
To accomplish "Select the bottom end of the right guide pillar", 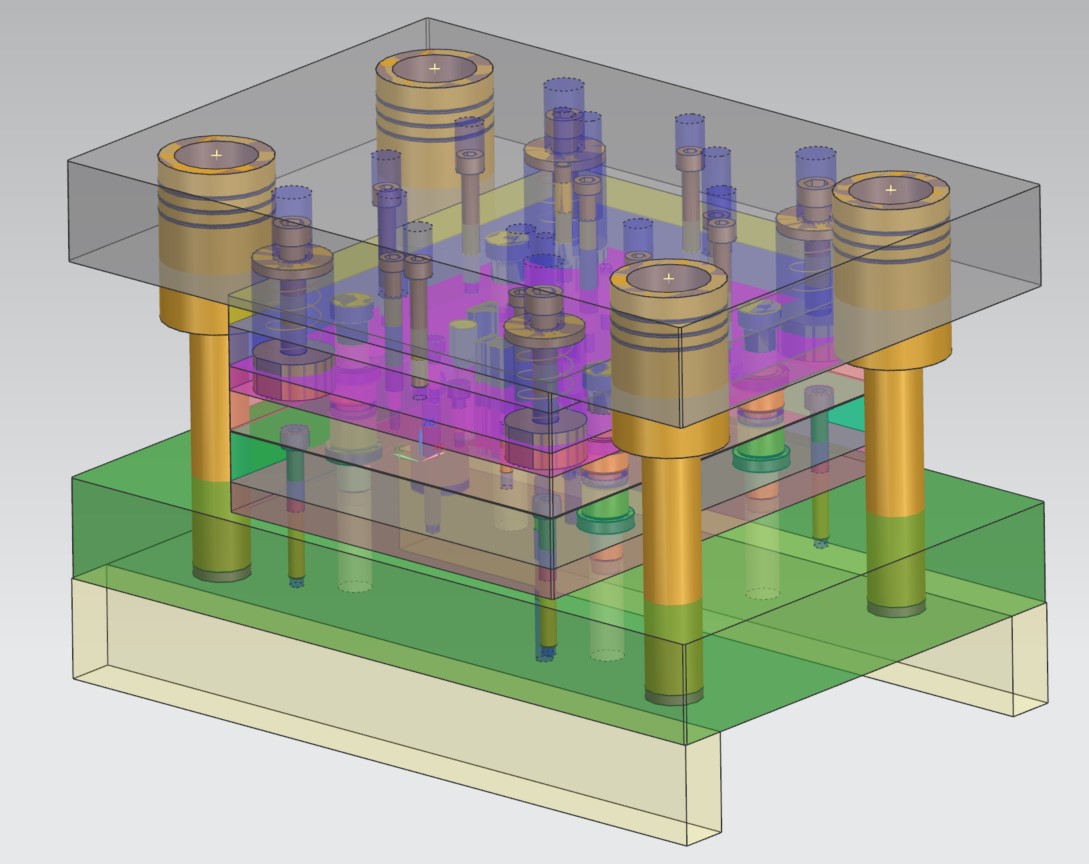I will click(x=895, y=607).
